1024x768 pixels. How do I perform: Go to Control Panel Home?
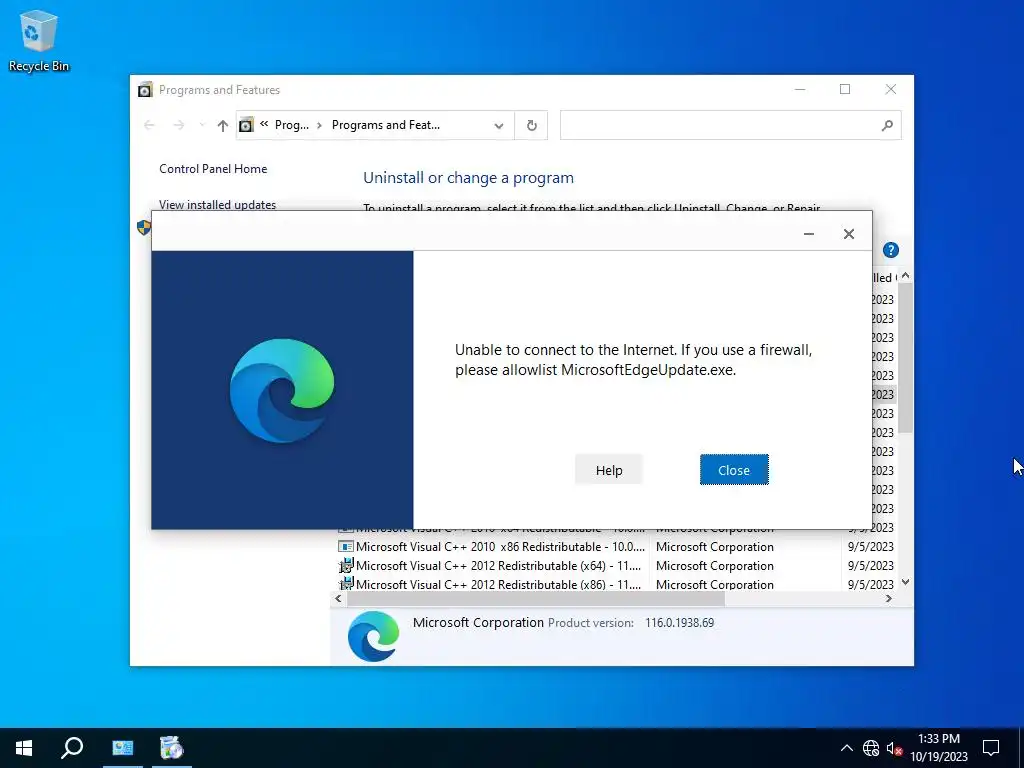(x=213, y=168)
